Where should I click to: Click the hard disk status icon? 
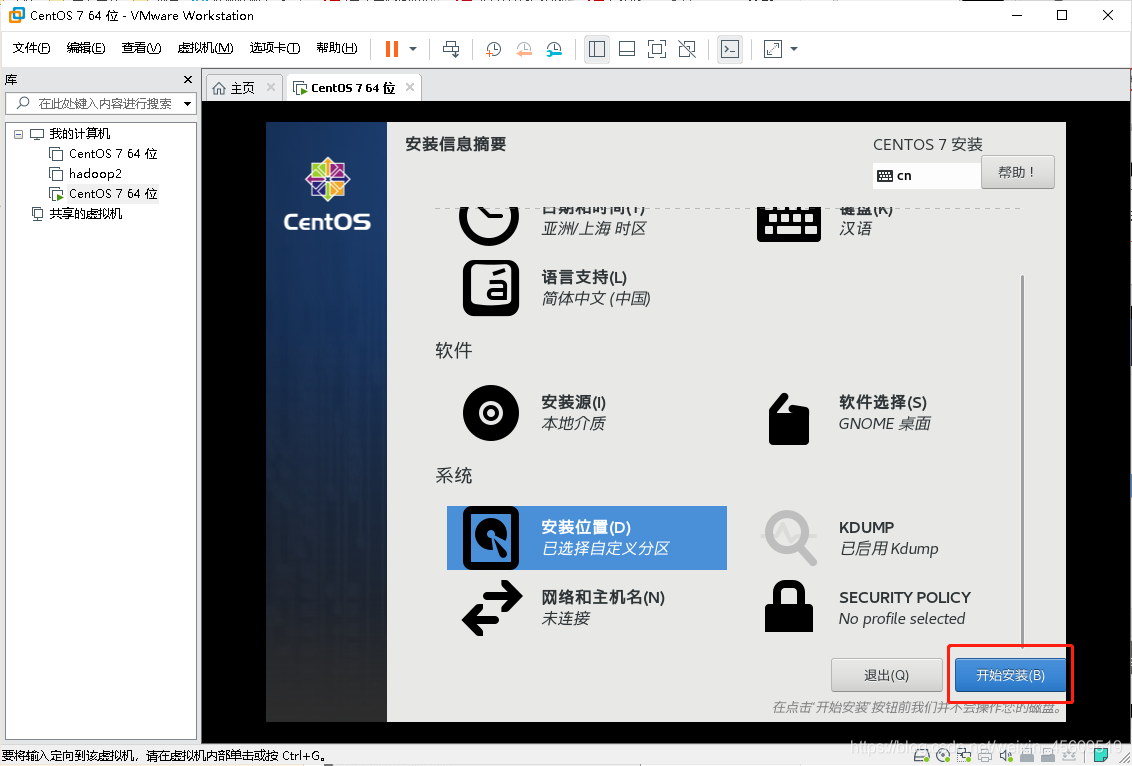pos(921,756)
